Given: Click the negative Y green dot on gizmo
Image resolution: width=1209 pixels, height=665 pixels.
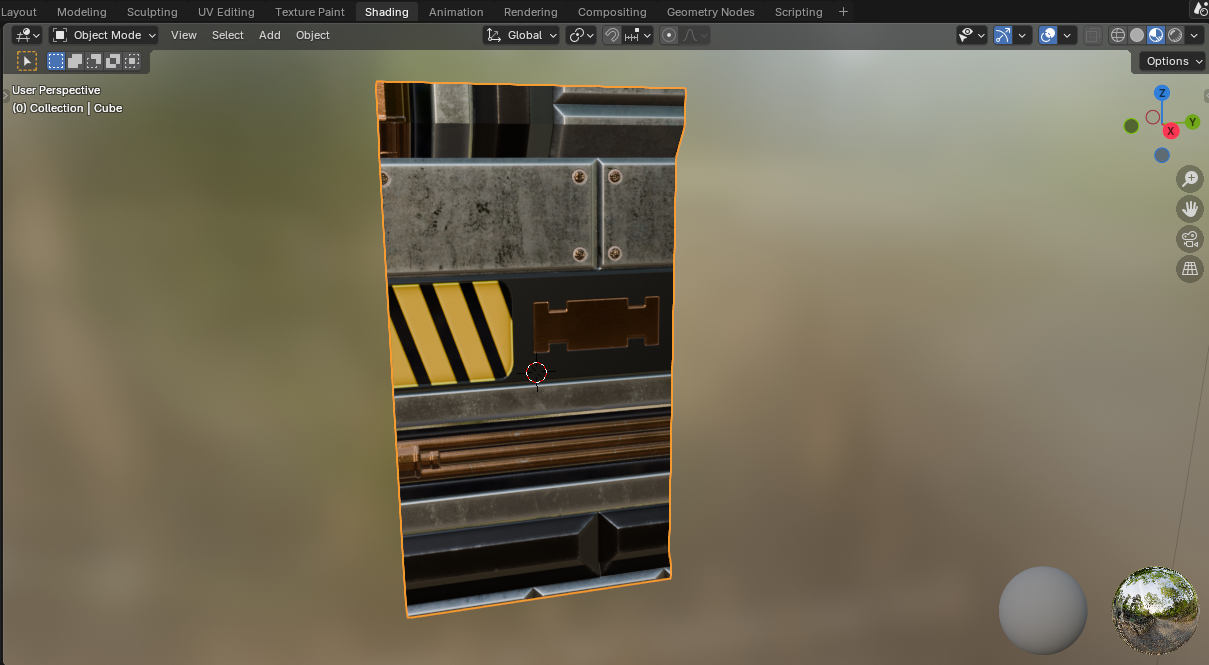Looking at the screenshot, I should (1131, 126).
